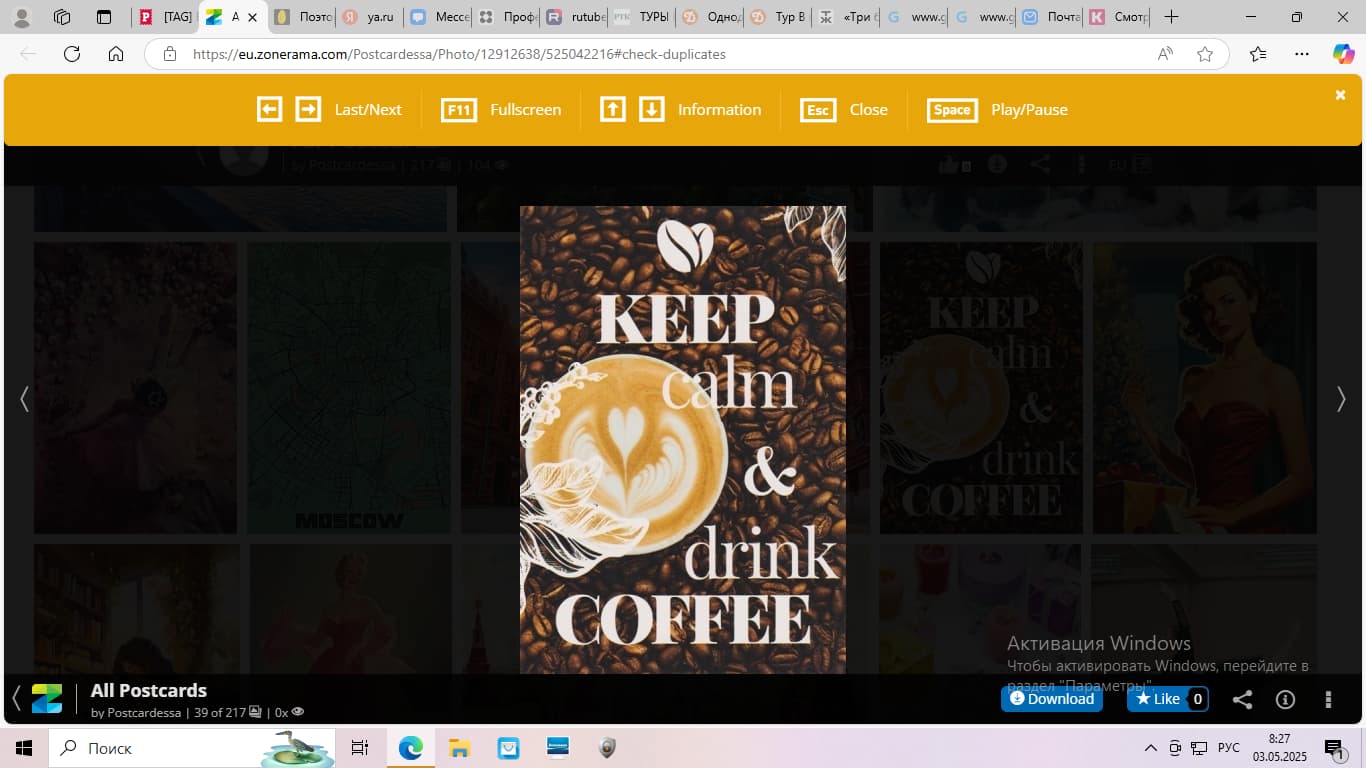Open the Windows Start menu
The width and height of the screenshot is (1366, 768).
point(23,748)
